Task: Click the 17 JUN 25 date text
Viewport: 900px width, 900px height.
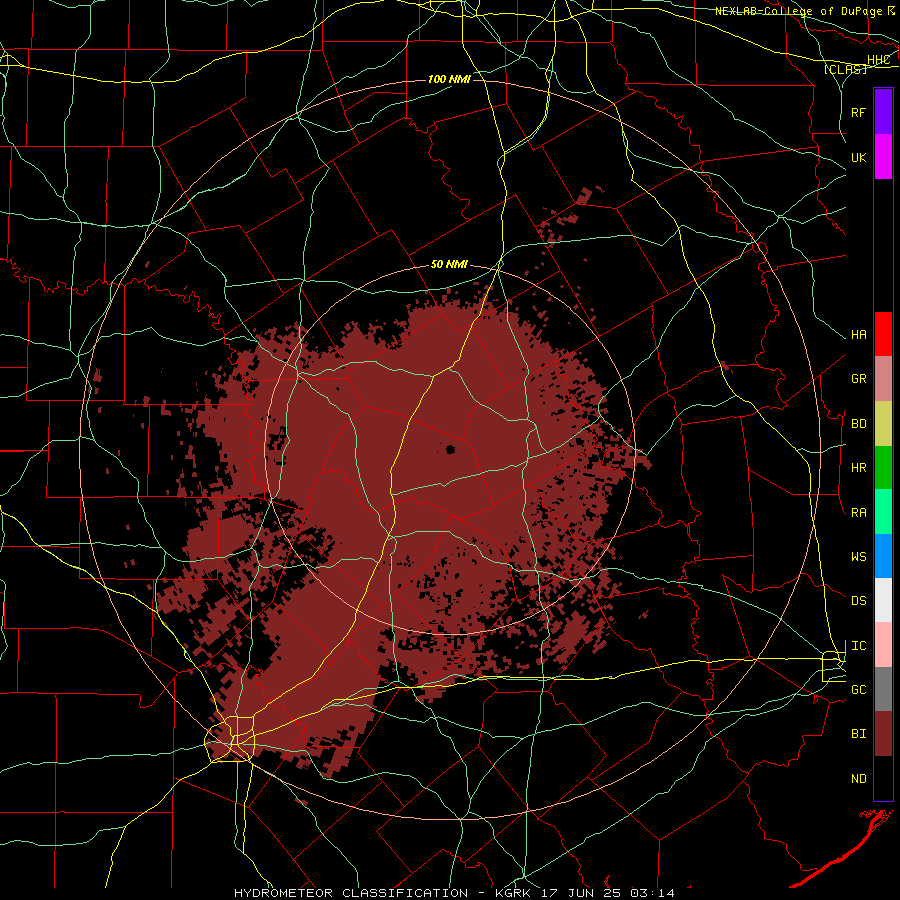Action: tap(580, 893)
